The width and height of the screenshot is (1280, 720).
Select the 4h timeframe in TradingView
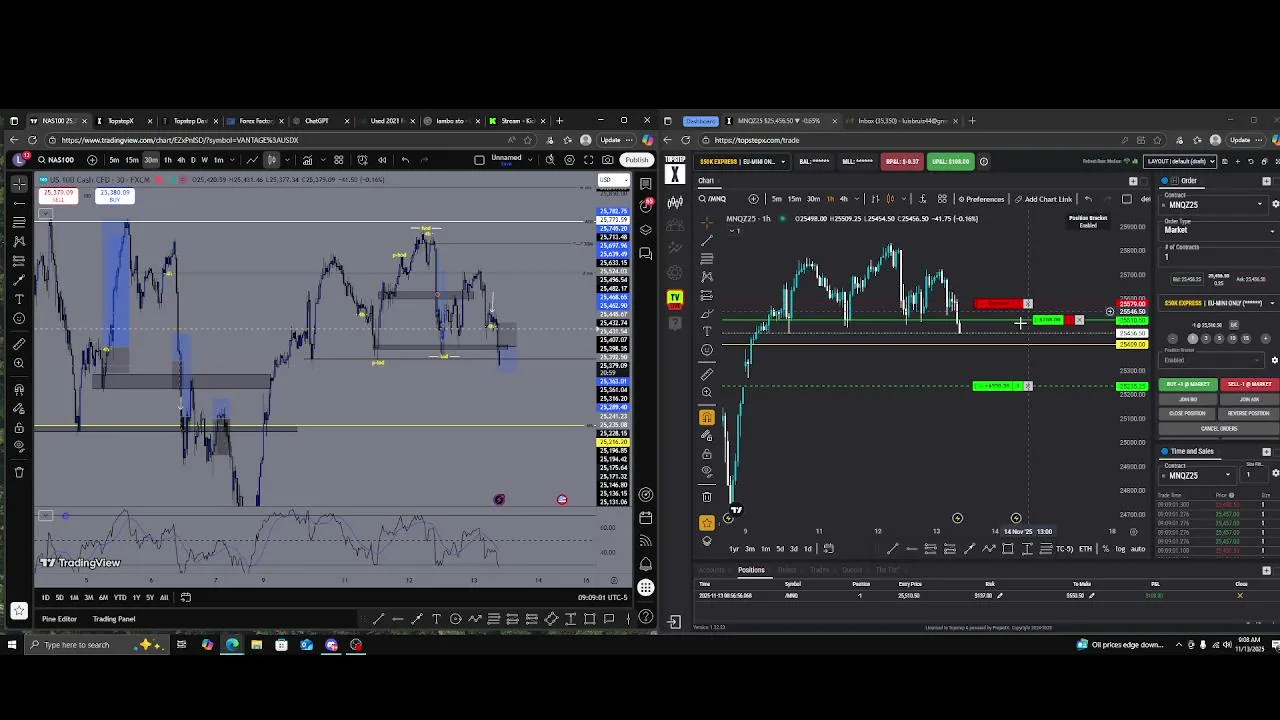(x=181, y=160)
